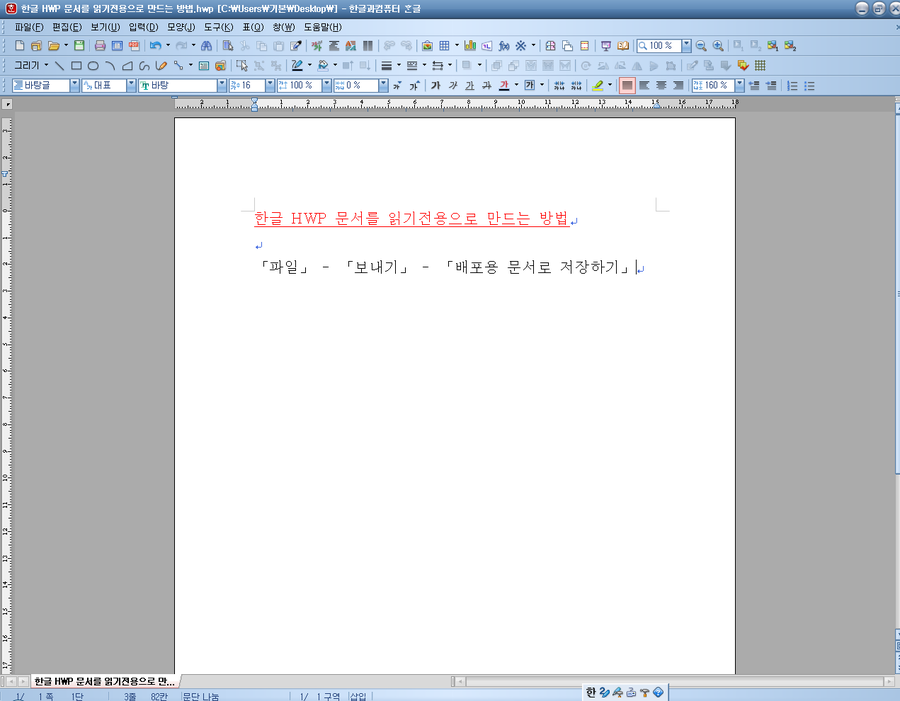Toggle italic 가 formatting
The height and width of the screenshot is (701, 900).
[453, 86]
